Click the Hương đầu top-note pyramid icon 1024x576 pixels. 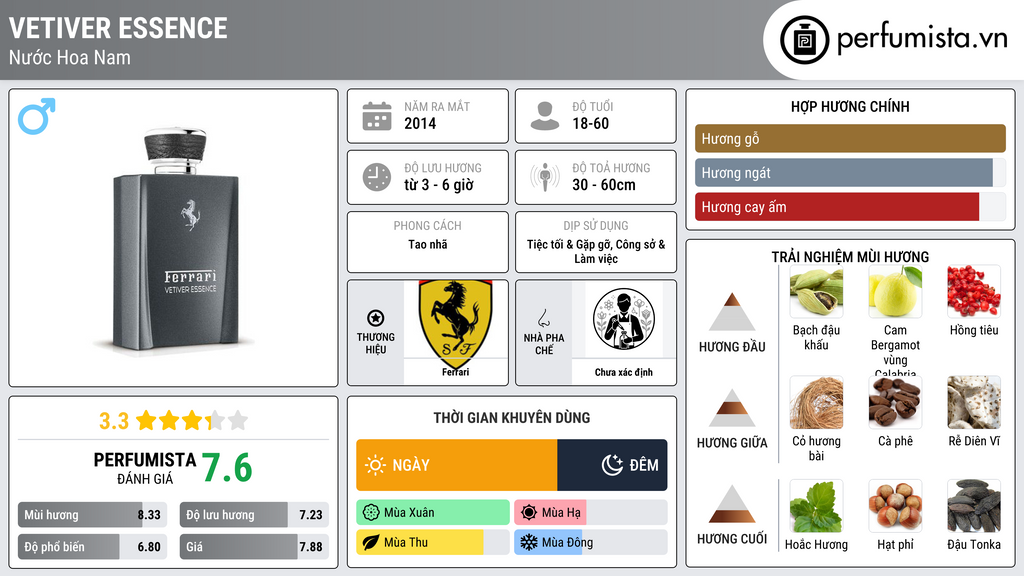pos(732,312)
